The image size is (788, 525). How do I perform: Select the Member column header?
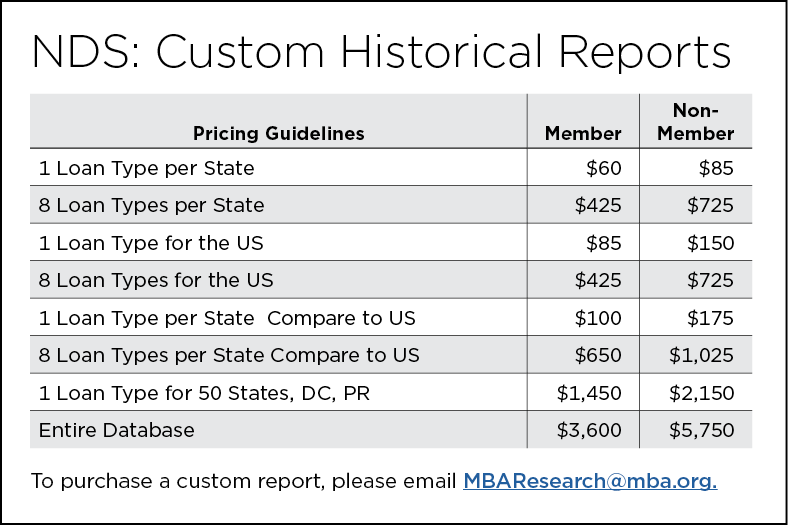[x=582, y=133]
